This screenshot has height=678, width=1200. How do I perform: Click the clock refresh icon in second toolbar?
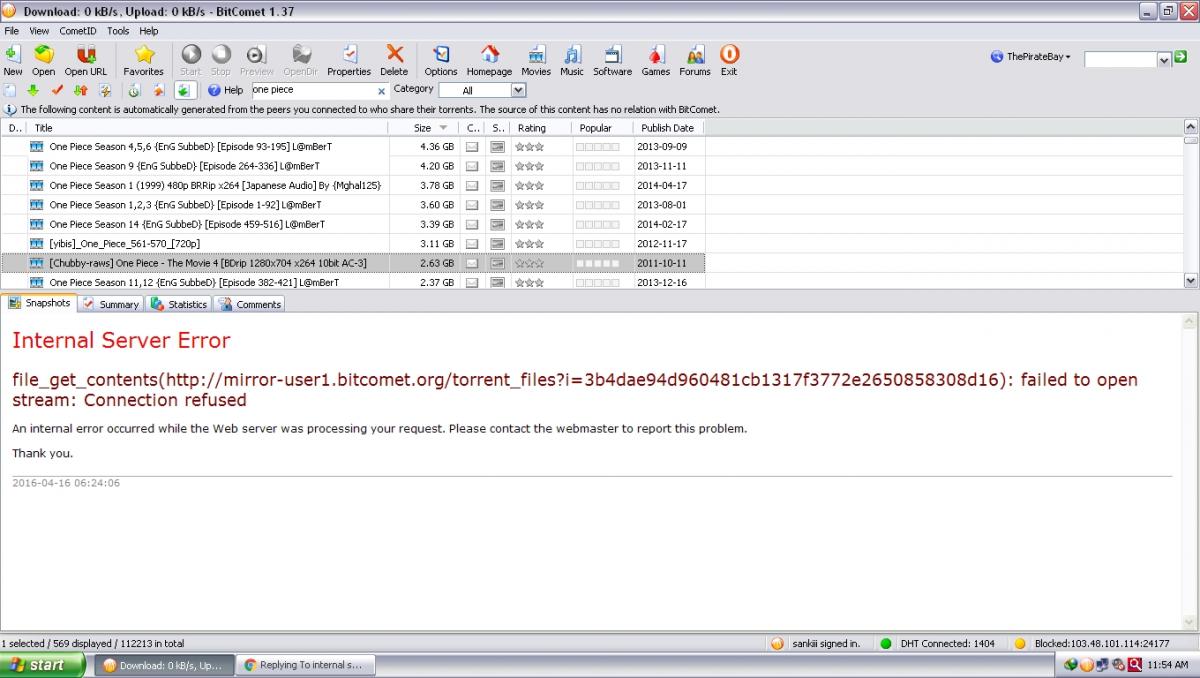[x=134, y=90]
